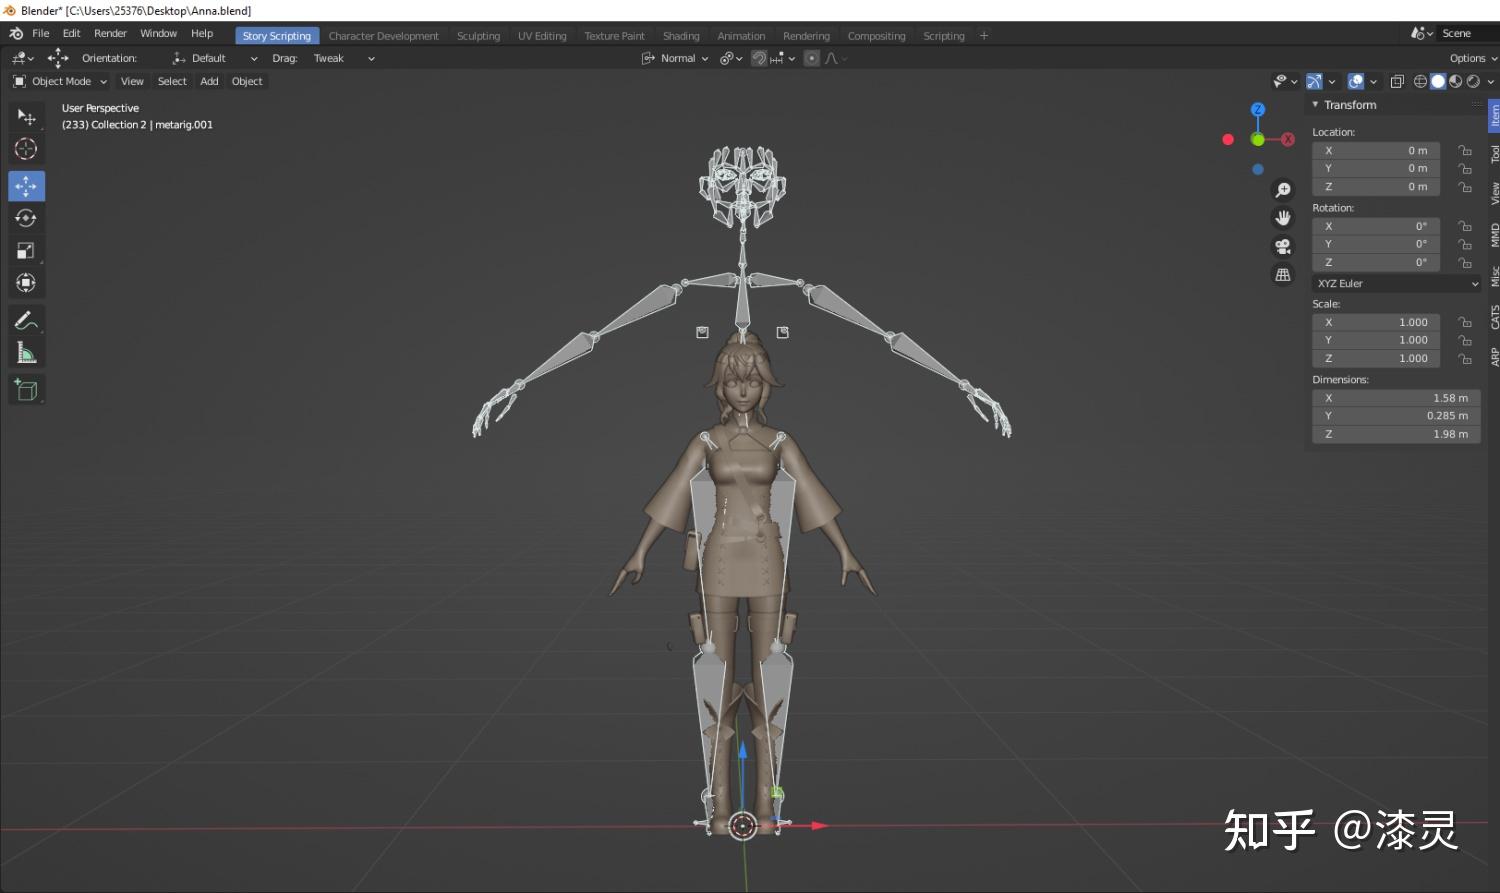1500x893 pixels.
Task: Open the Transform Orientation dropdown
Action: pos(213,57)
